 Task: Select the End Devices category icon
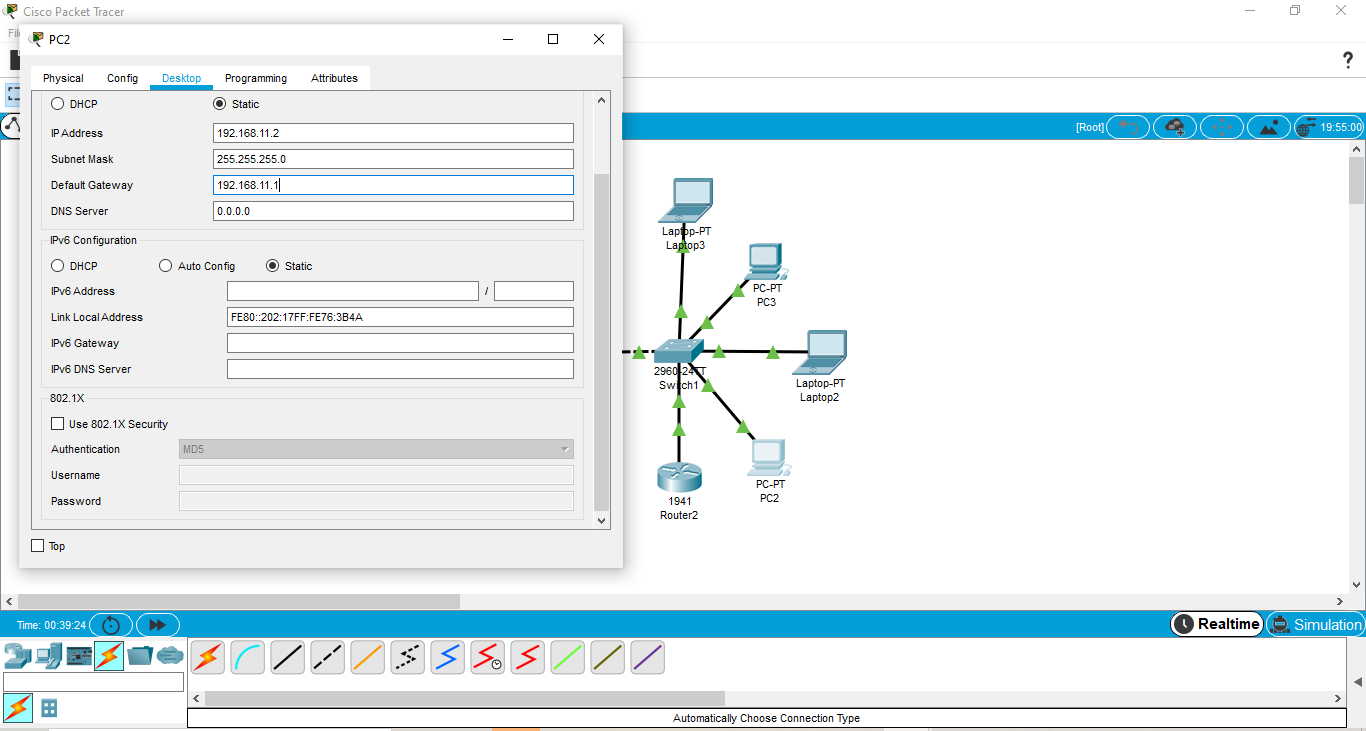48,656
